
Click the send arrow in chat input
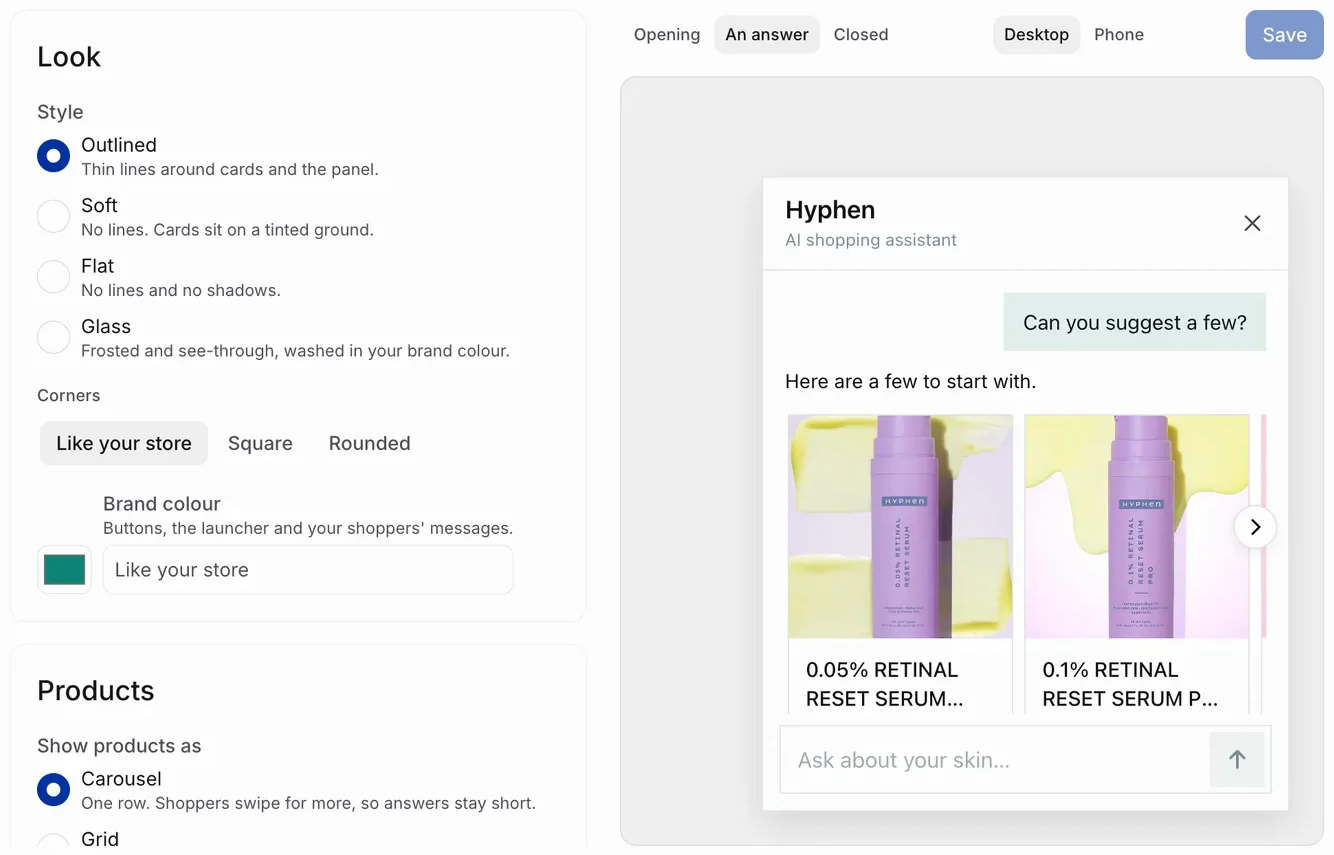[x=1237, y=760]
